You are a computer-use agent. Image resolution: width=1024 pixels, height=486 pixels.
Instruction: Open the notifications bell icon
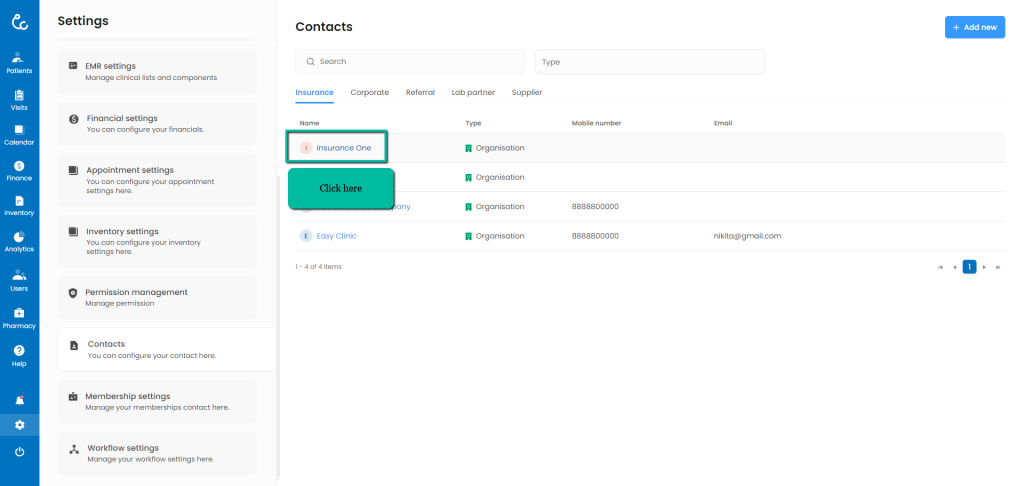click(x=19, y=399)
